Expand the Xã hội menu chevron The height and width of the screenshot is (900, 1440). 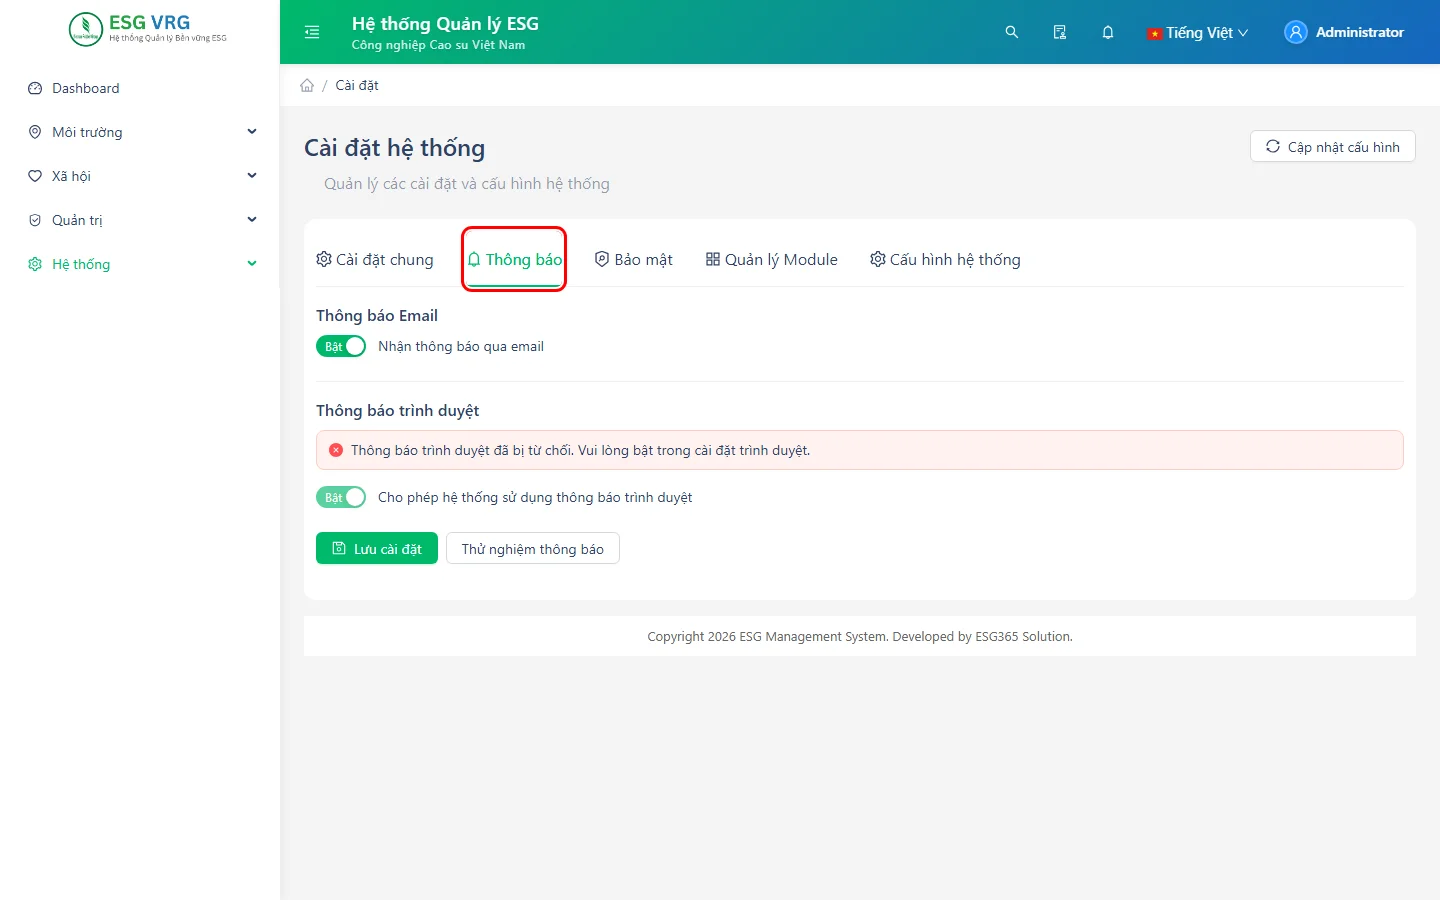pos(252,176)
